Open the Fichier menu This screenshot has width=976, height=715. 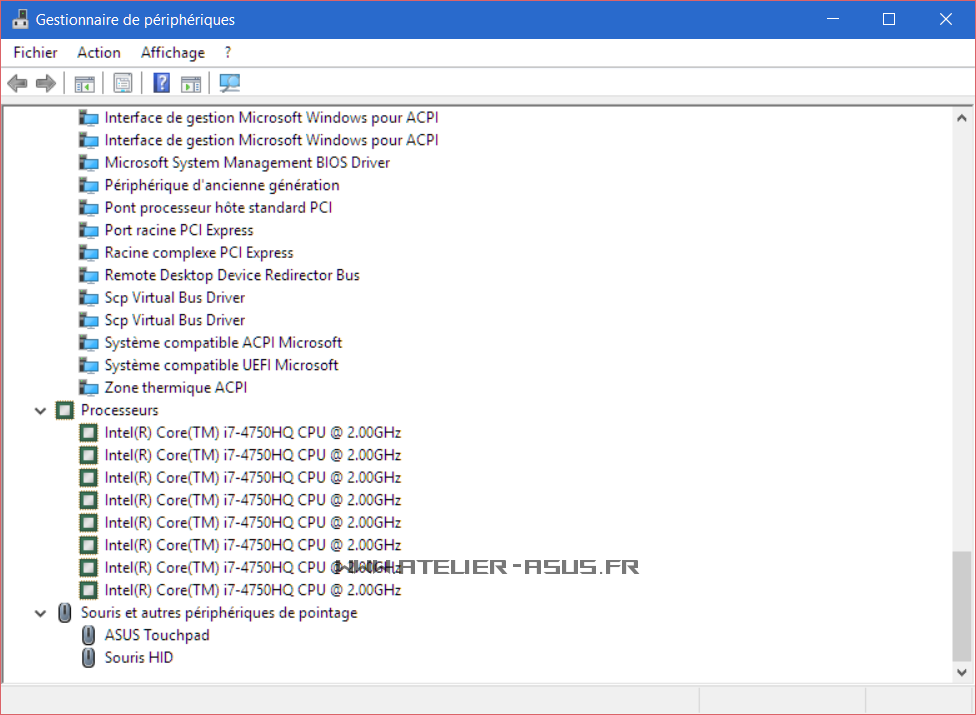(x=35, y=52)
